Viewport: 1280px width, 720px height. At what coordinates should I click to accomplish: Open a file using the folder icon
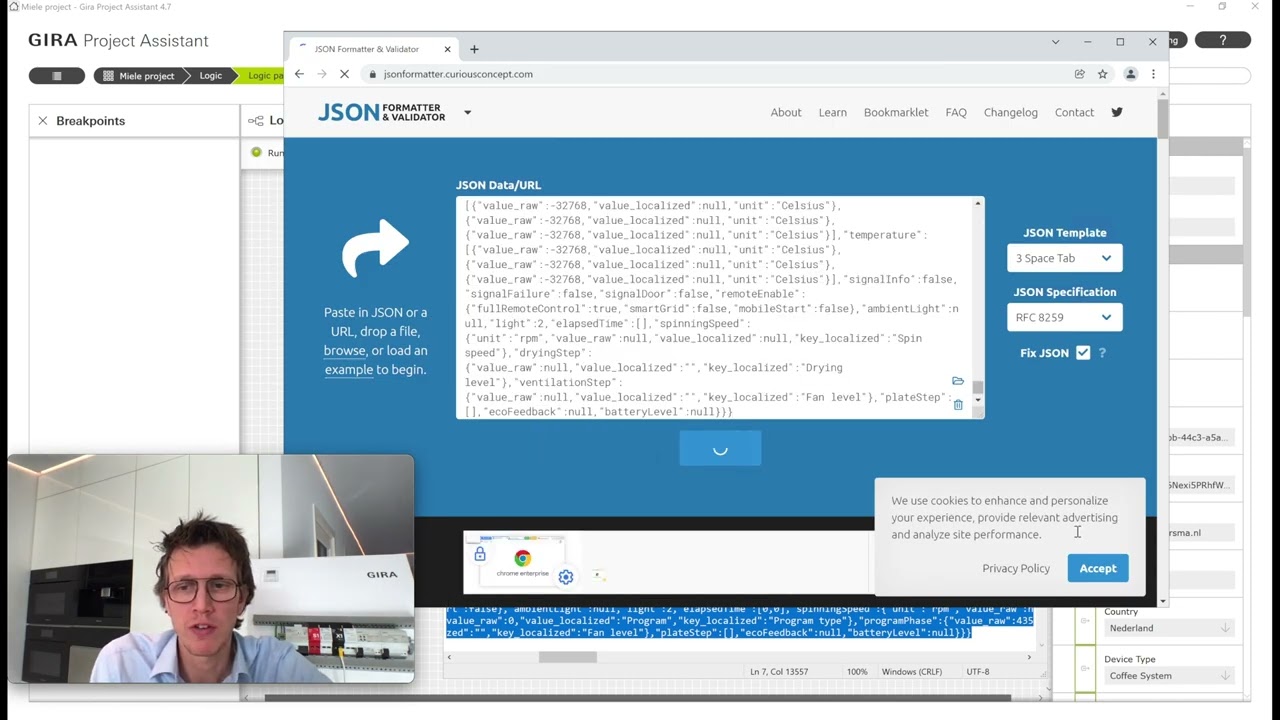(958, 381)
